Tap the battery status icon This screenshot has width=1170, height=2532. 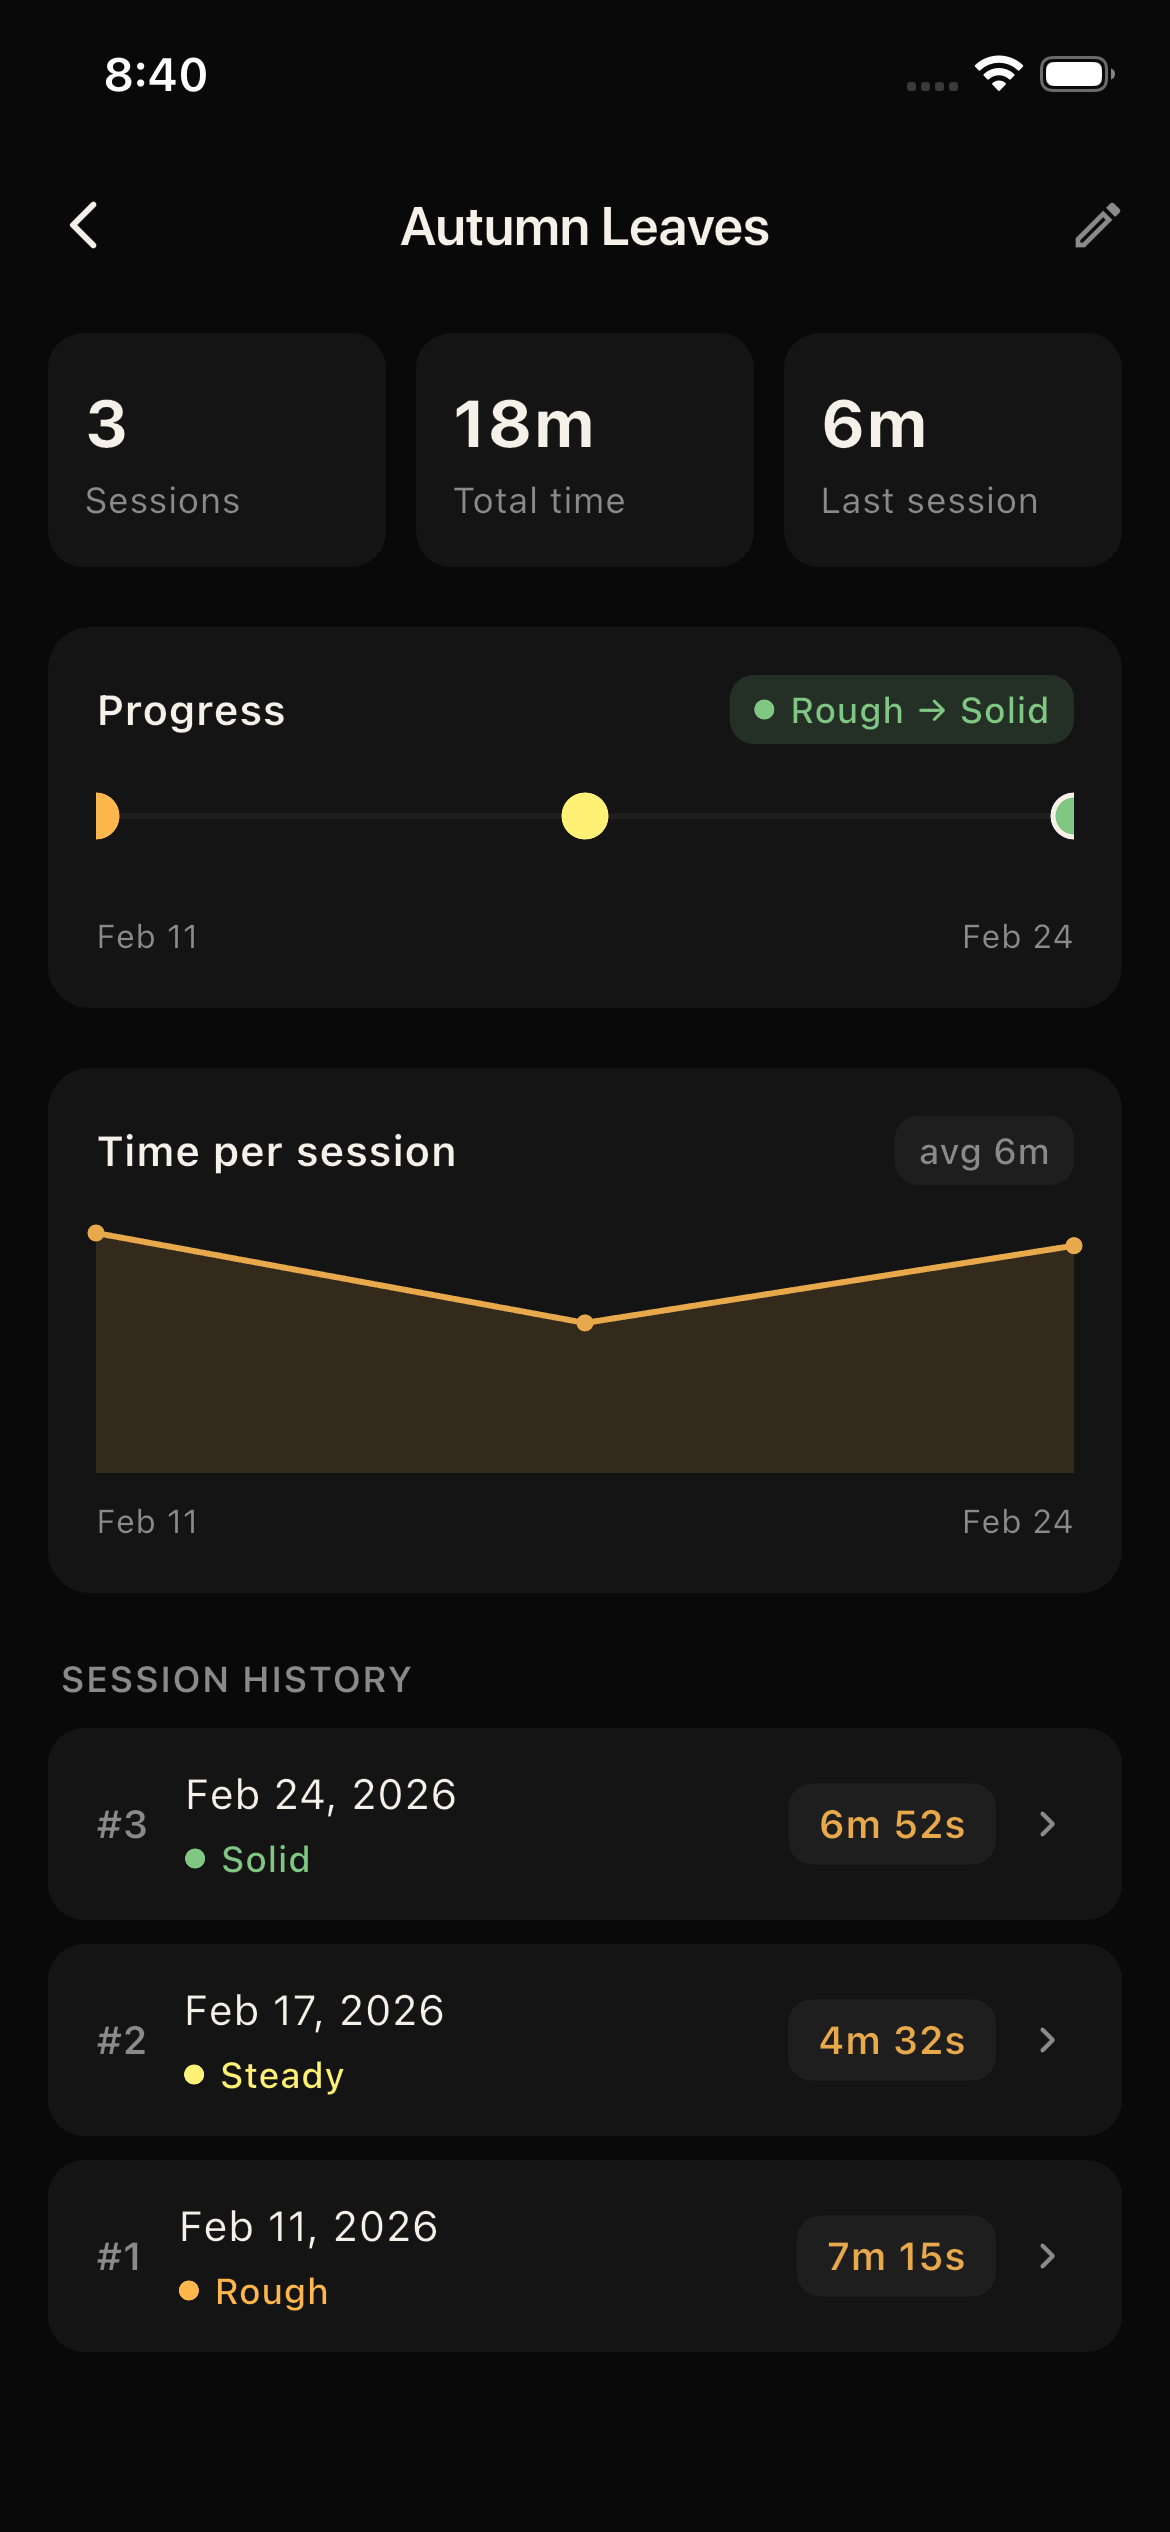pyautogui.click(x=1077, y=74)
